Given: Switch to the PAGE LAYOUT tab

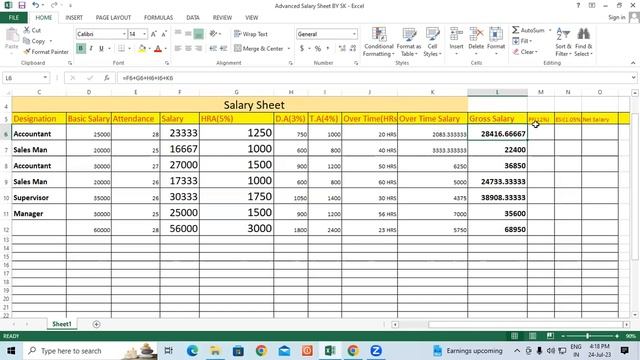Looking at the screenshot, I should click(113, 18).
